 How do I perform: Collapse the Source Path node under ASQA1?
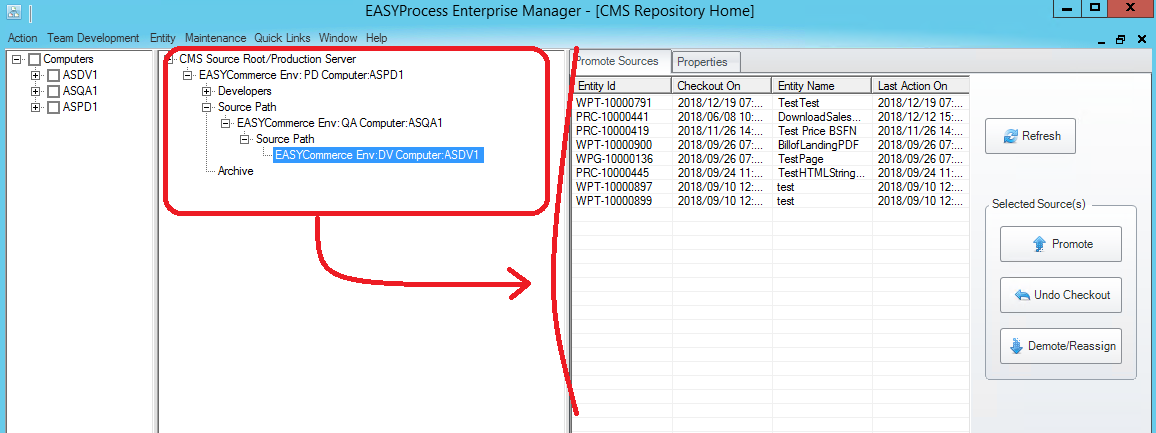click(x=244, y=139)
